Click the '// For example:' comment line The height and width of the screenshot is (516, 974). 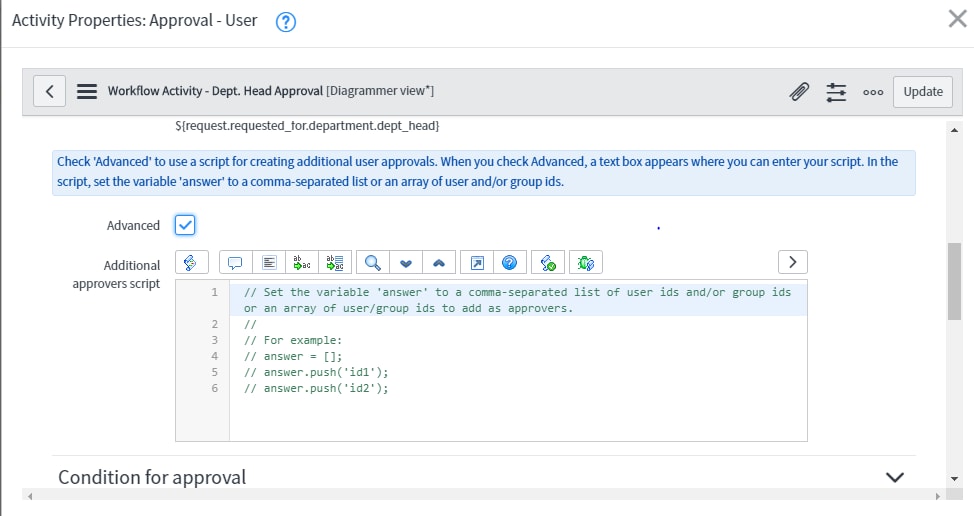(x=293, y=340)
